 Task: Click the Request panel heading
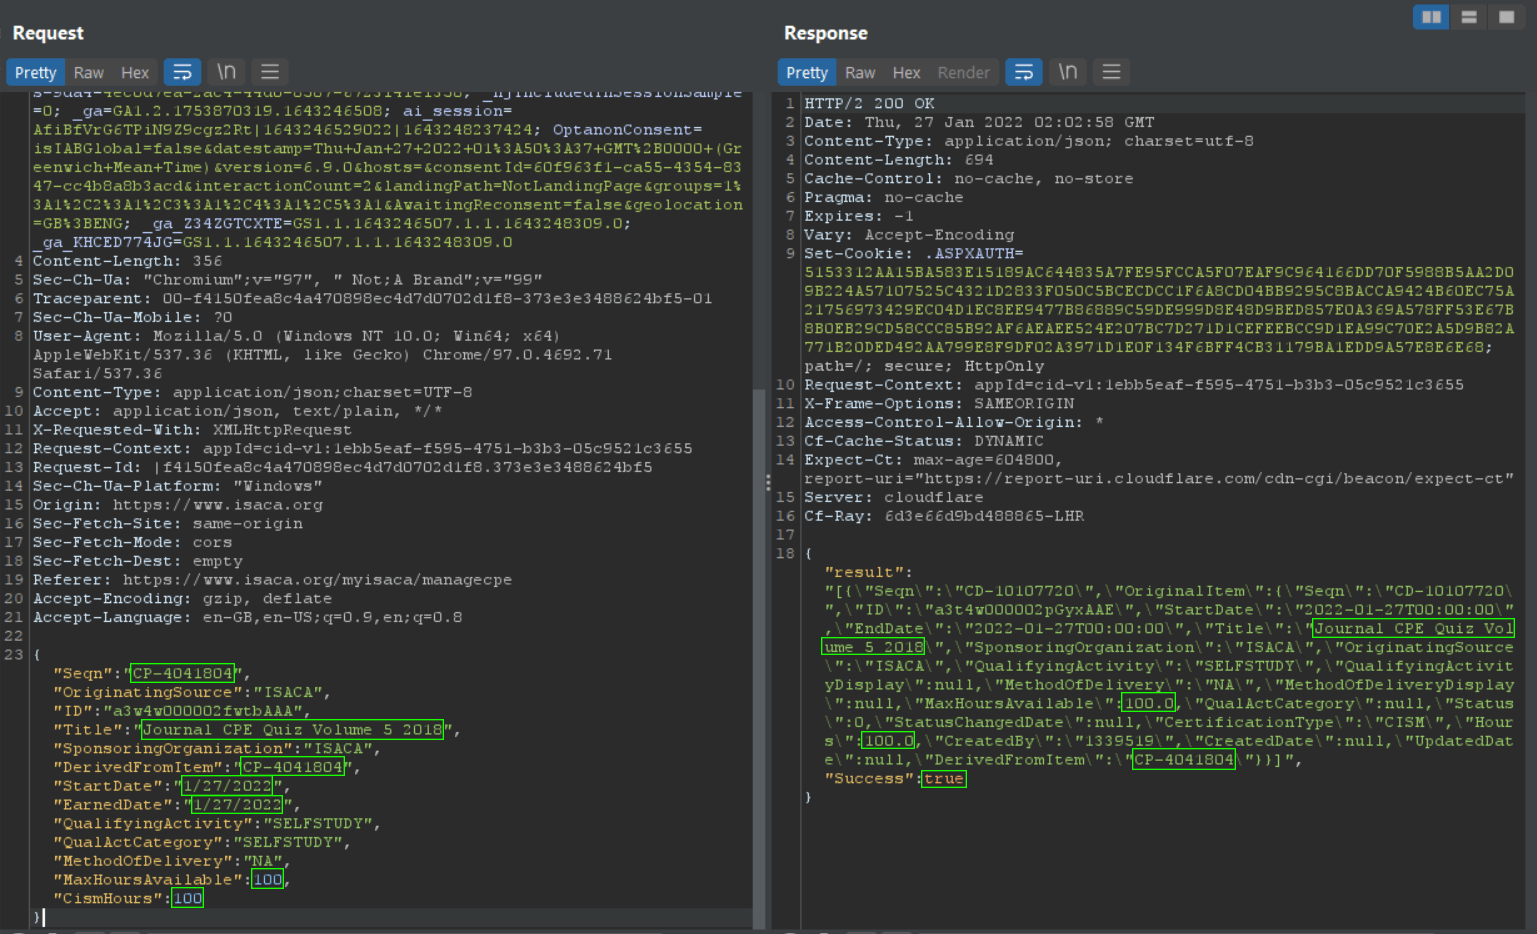pyautogui.click(x=48, y=33)
